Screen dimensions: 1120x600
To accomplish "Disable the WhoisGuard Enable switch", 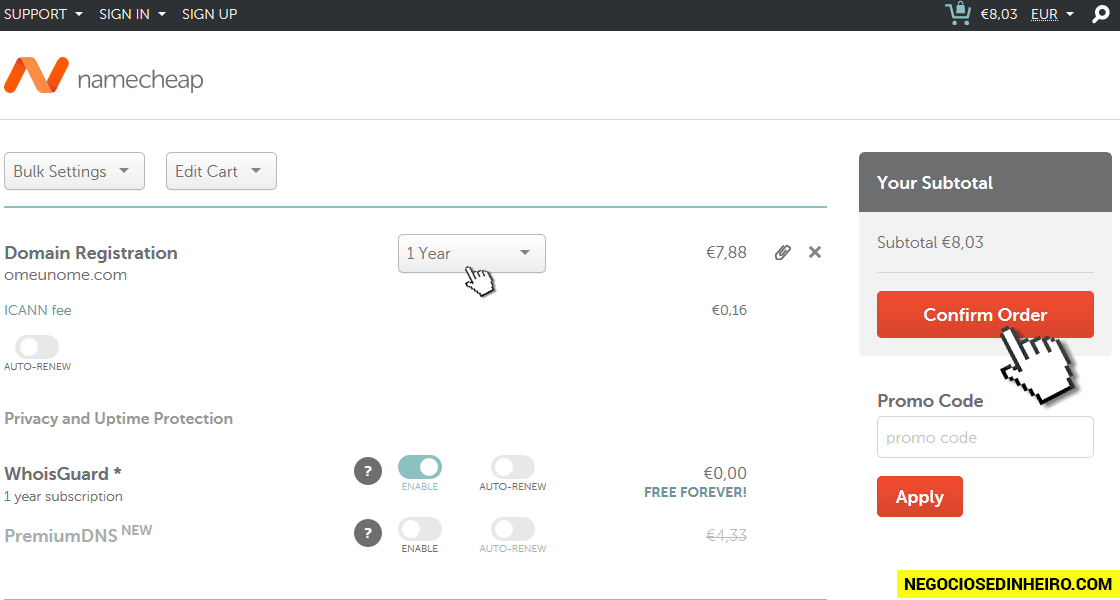I will click(420, 468).
